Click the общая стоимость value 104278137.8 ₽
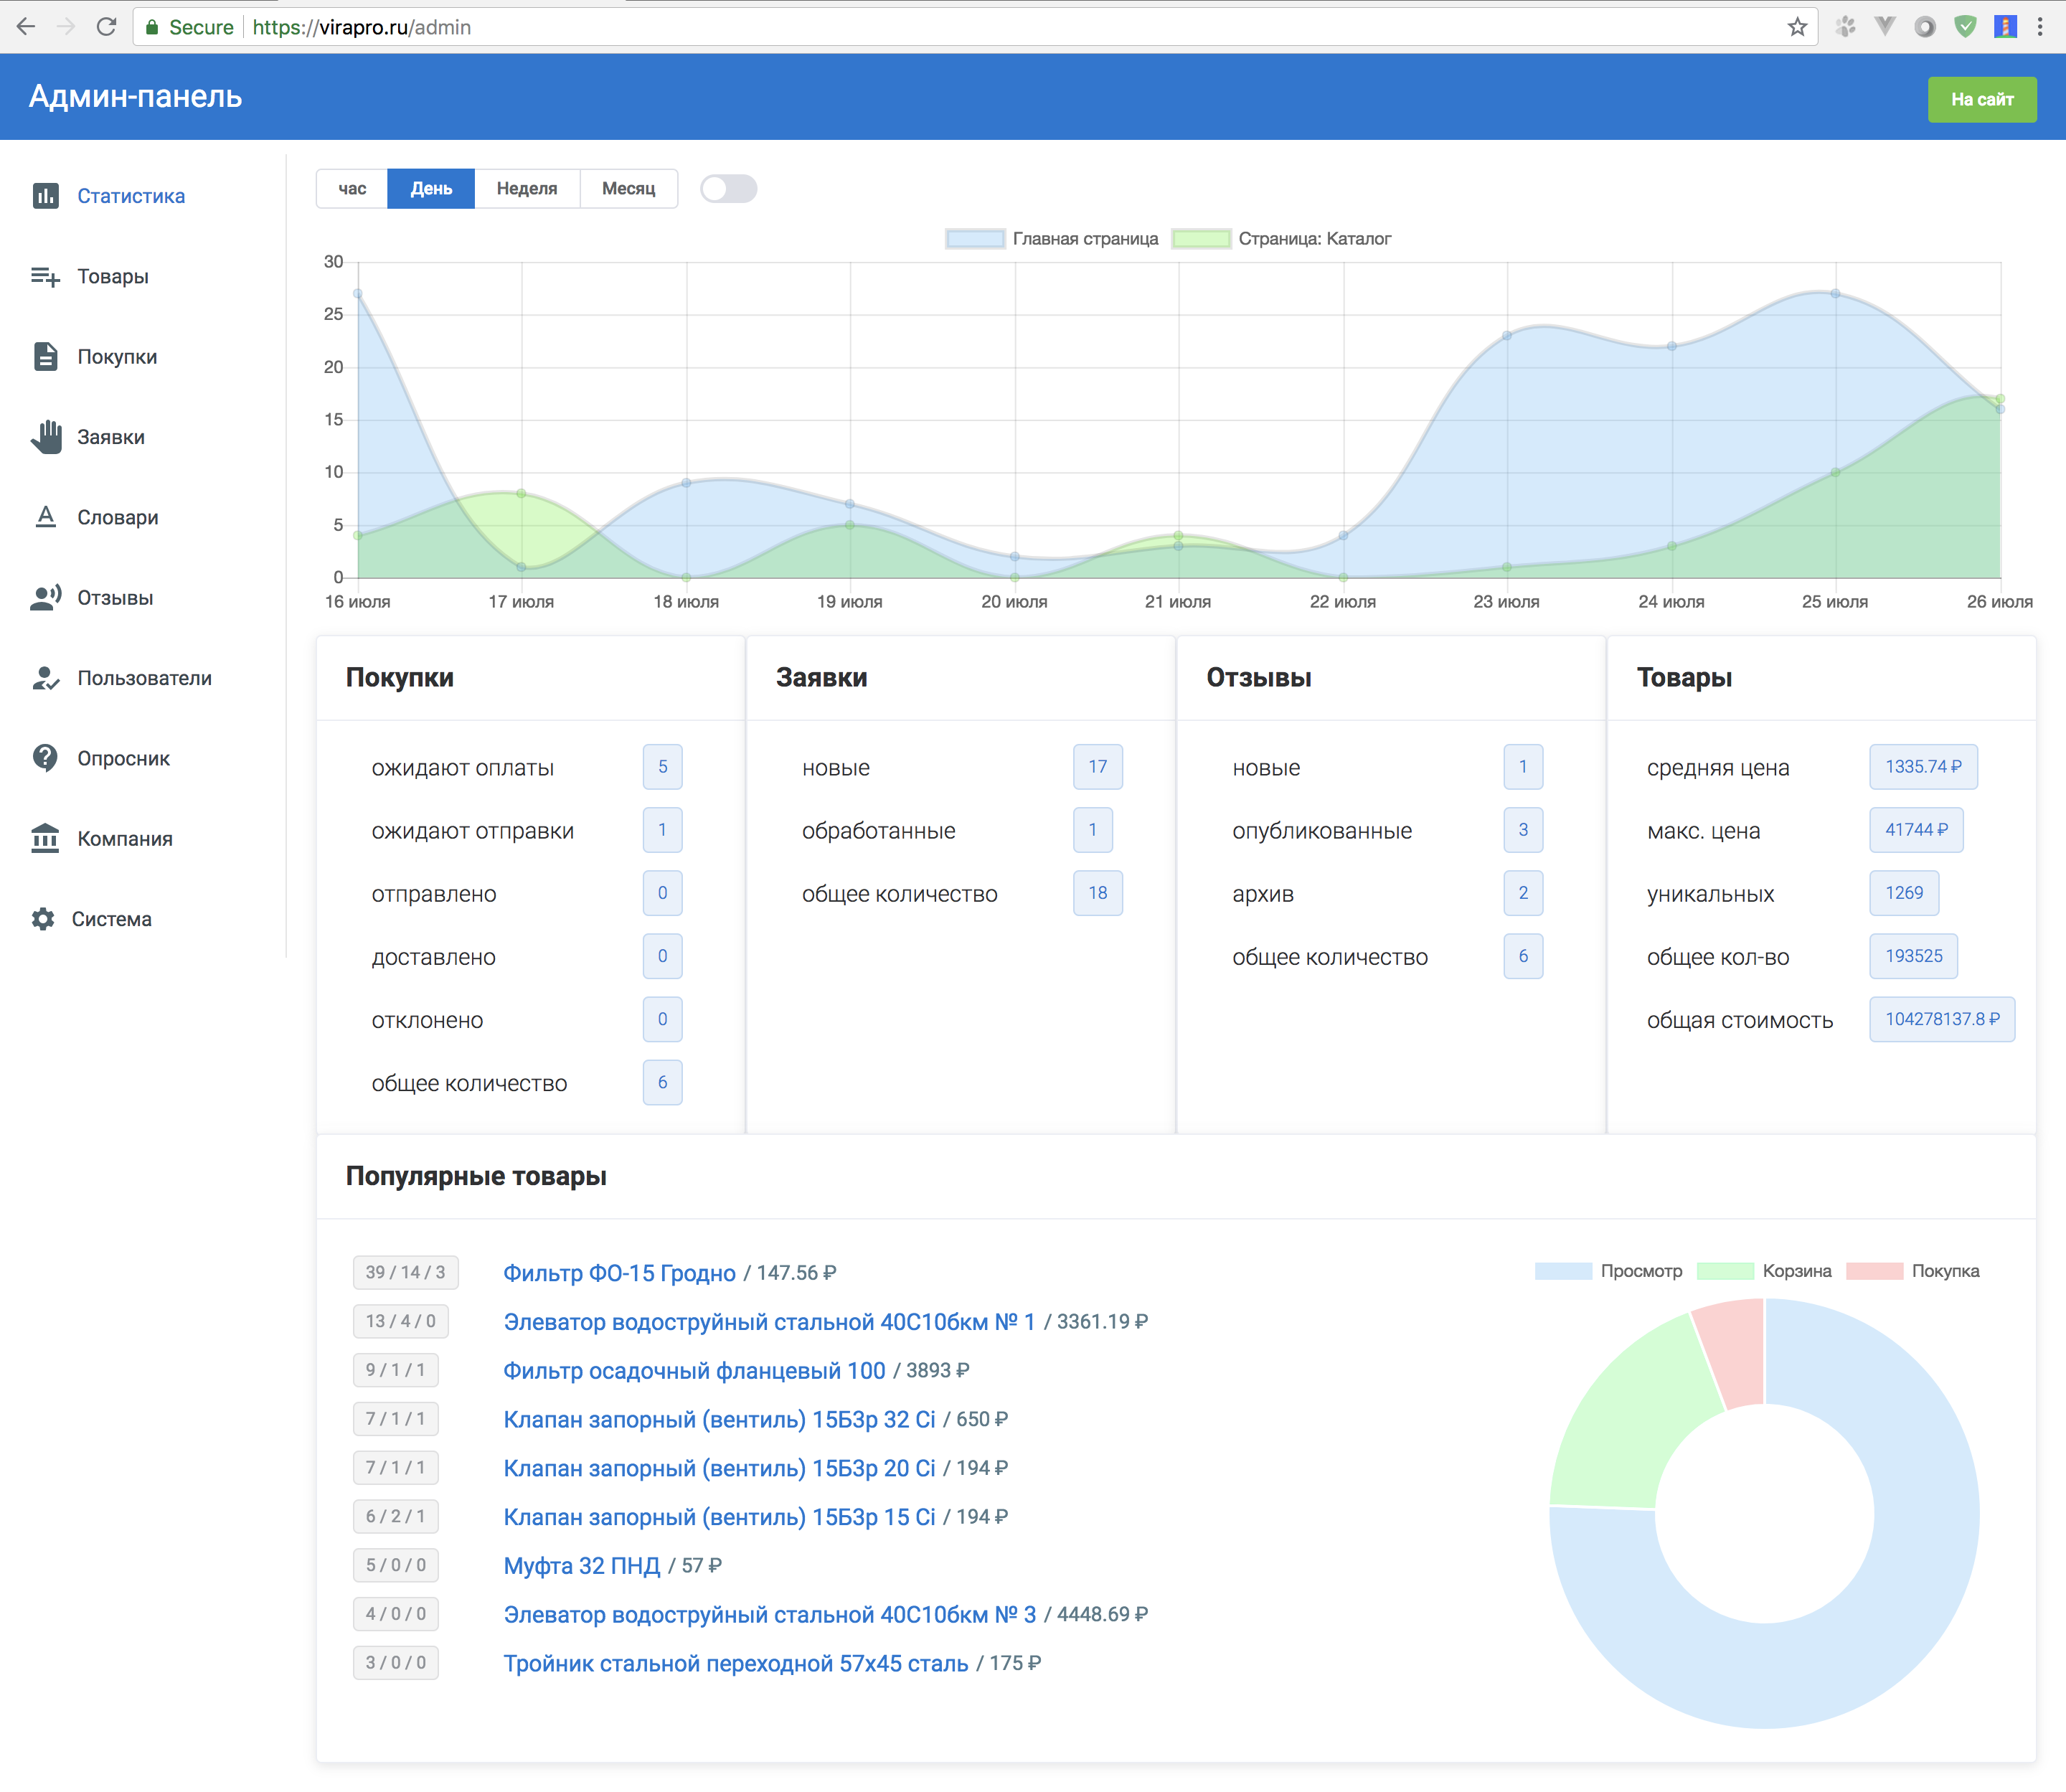The height and width of the screenshot is (1792, 2066). click(x=1942, y=1019)
